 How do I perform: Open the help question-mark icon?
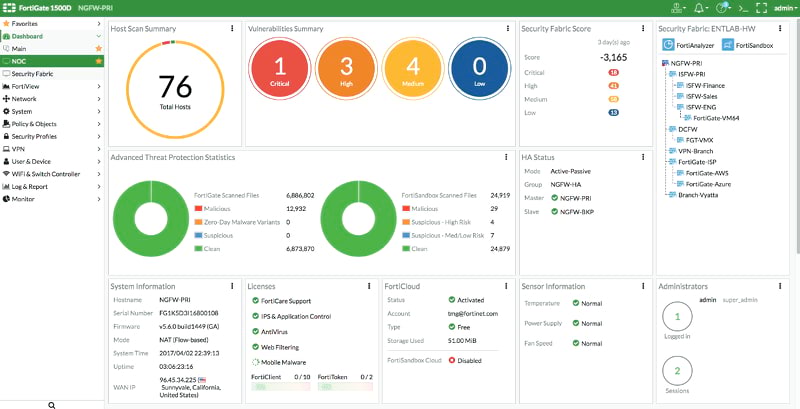[x=722, y=8]
